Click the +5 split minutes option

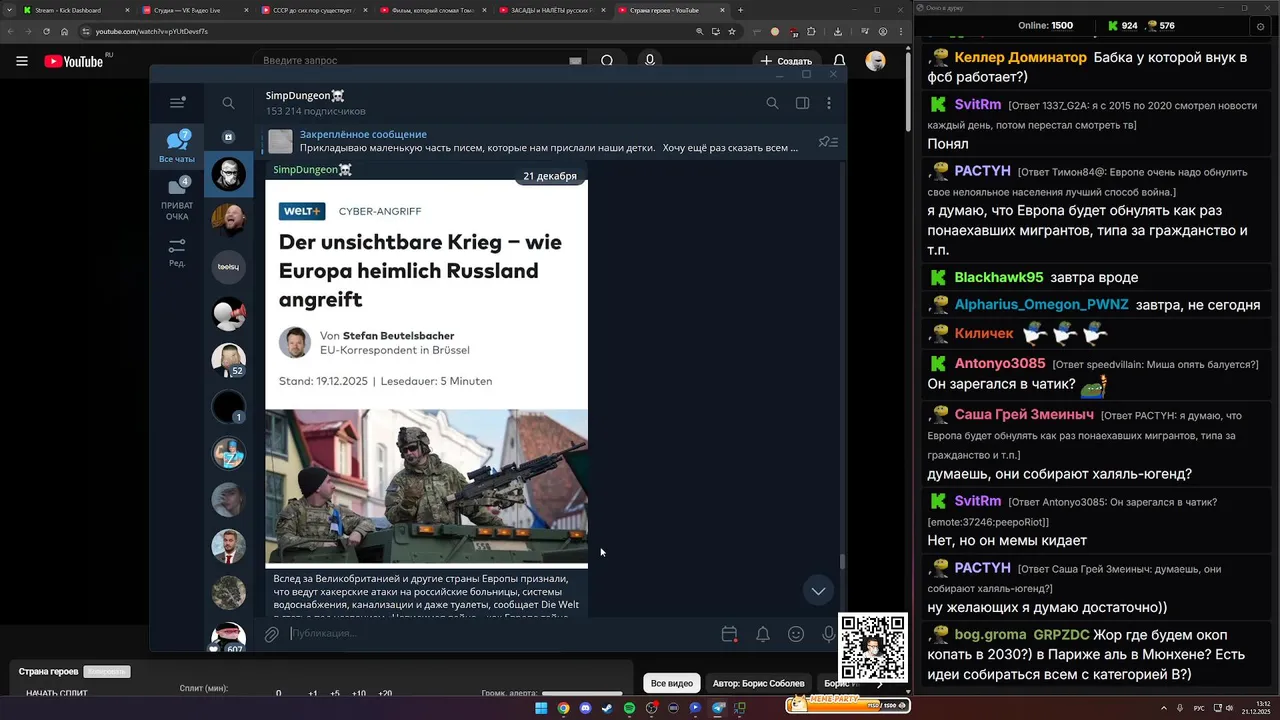click(x=335, y=694)
